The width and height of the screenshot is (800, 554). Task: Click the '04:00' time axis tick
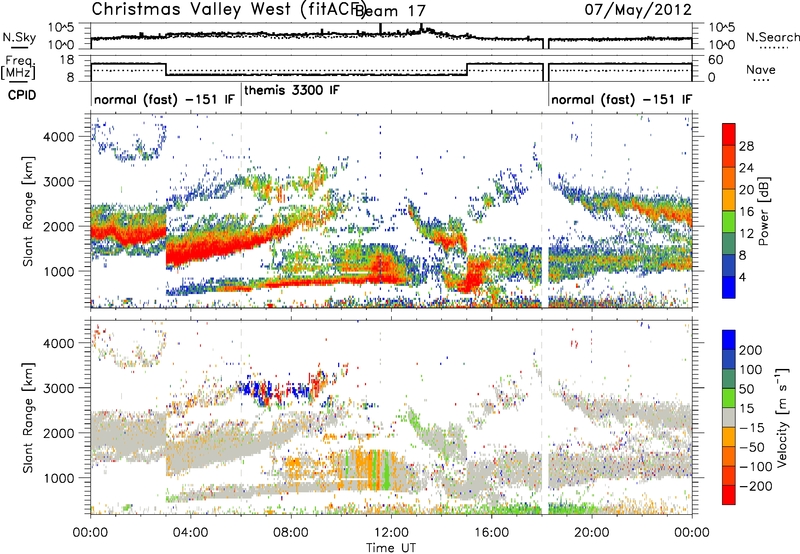pos(190,533)
